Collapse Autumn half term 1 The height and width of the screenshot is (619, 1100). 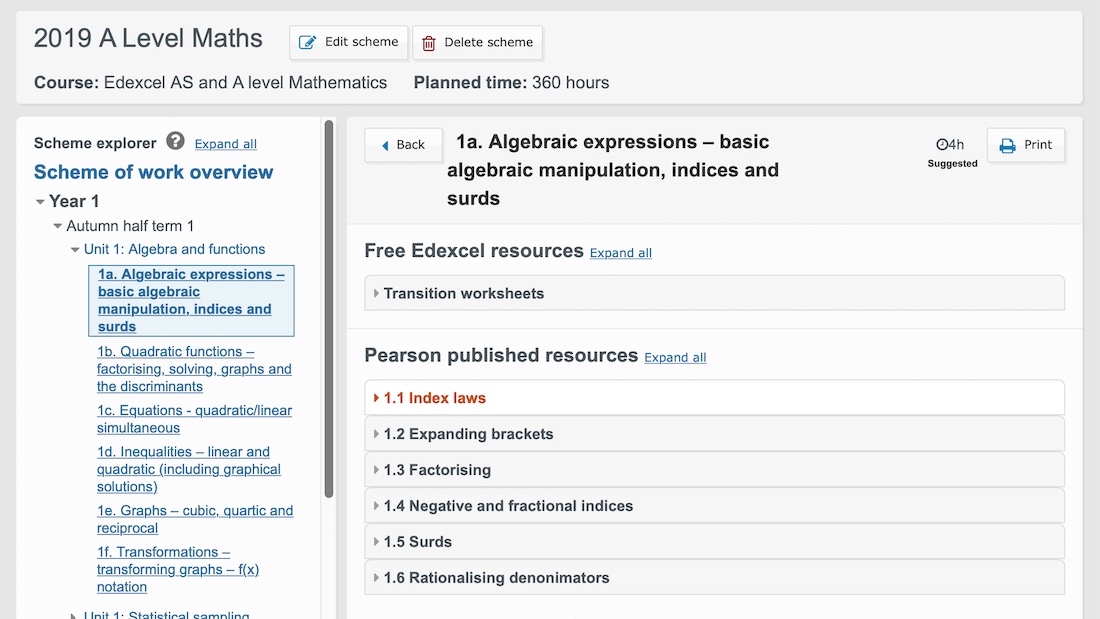pos(58,226)
